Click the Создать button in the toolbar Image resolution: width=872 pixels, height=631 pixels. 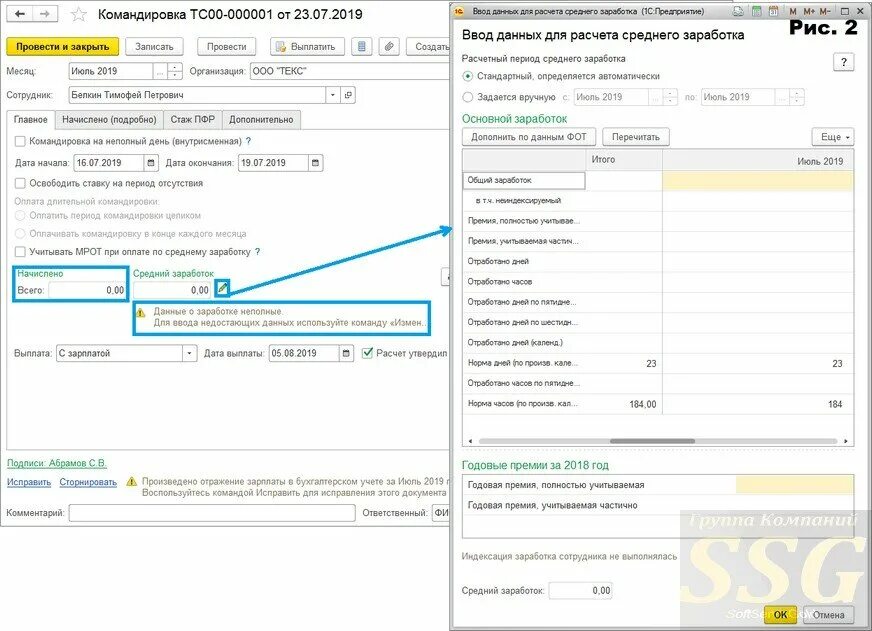tap(428, 47)
